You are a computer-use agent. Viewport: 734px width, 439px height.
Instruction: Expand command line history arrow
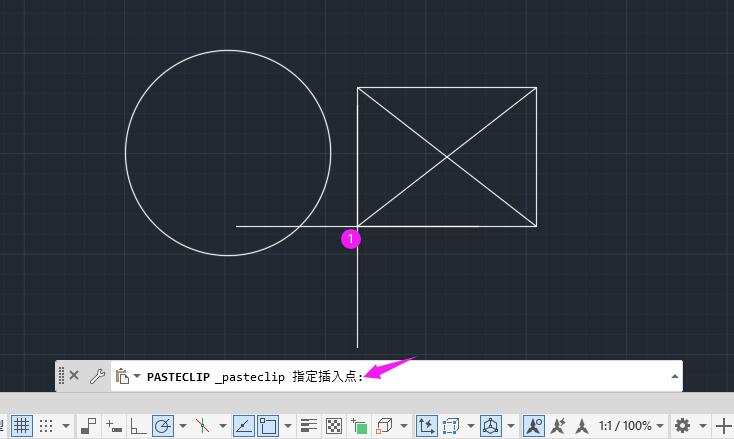coord(675,376)
